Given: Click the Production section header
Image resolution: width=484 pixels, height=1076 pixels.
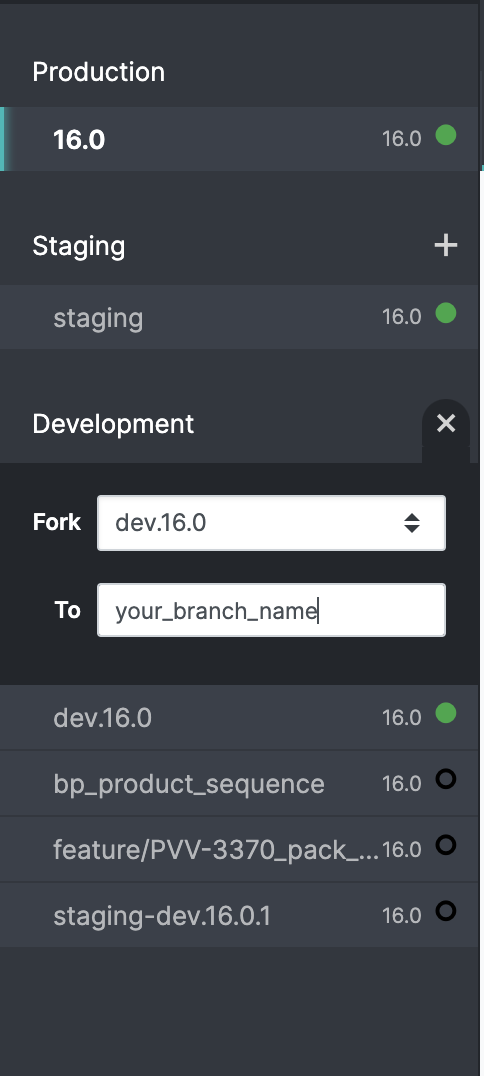Looking at the screenshot, I should [99, 71].
